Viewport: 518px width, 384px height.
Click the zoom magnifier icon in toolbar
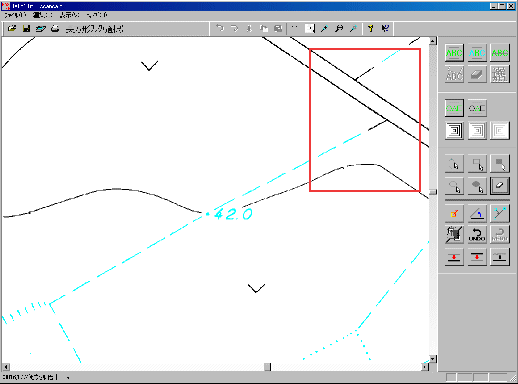pyautogui.click(x=339, y=29)
